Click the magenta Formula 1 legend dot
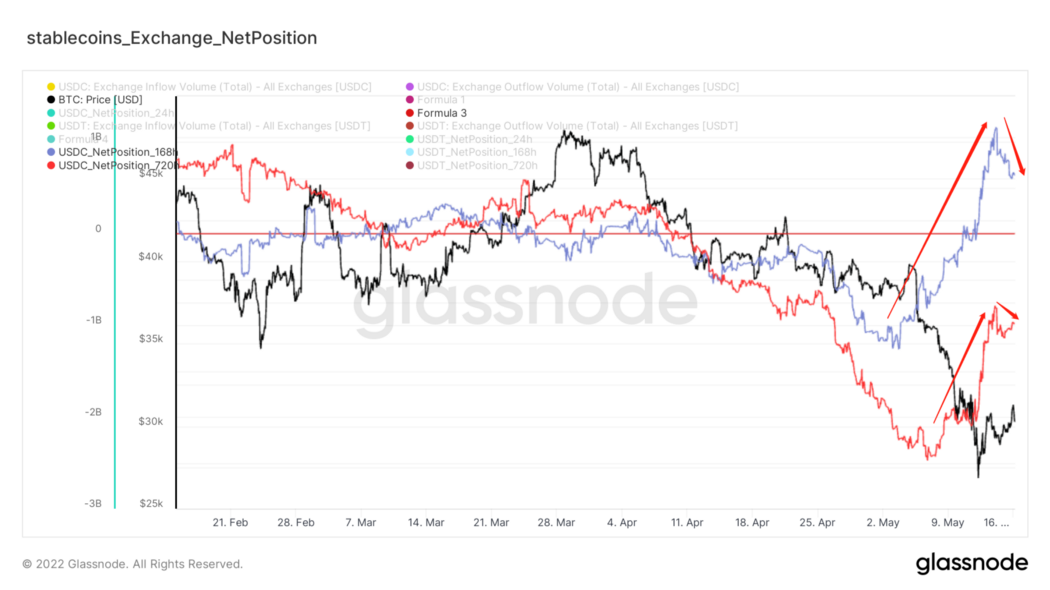The height and width of the screenshot is (590, 1050). (410, 100)
